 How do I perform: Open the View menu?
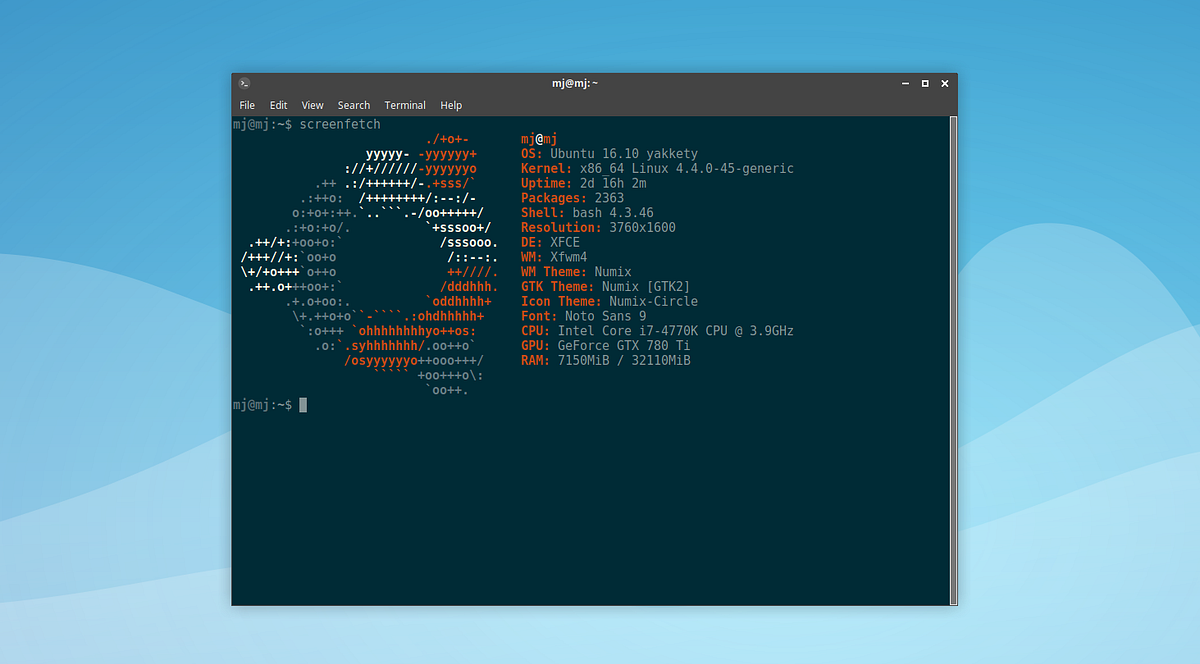click(x=312, y=104)
